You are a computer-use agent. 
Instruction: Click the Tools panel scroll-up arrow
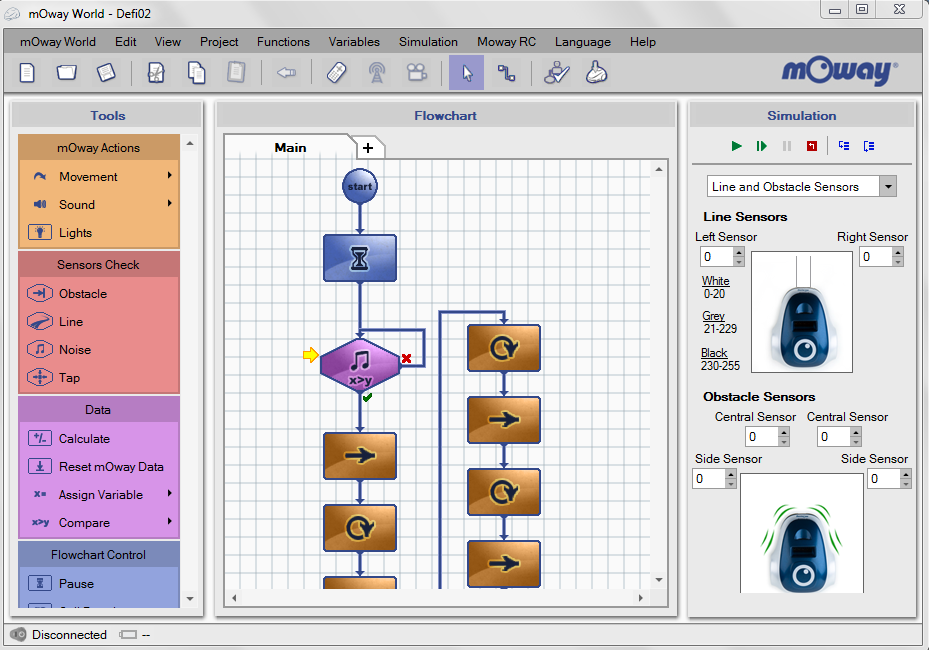click(190, 143)
